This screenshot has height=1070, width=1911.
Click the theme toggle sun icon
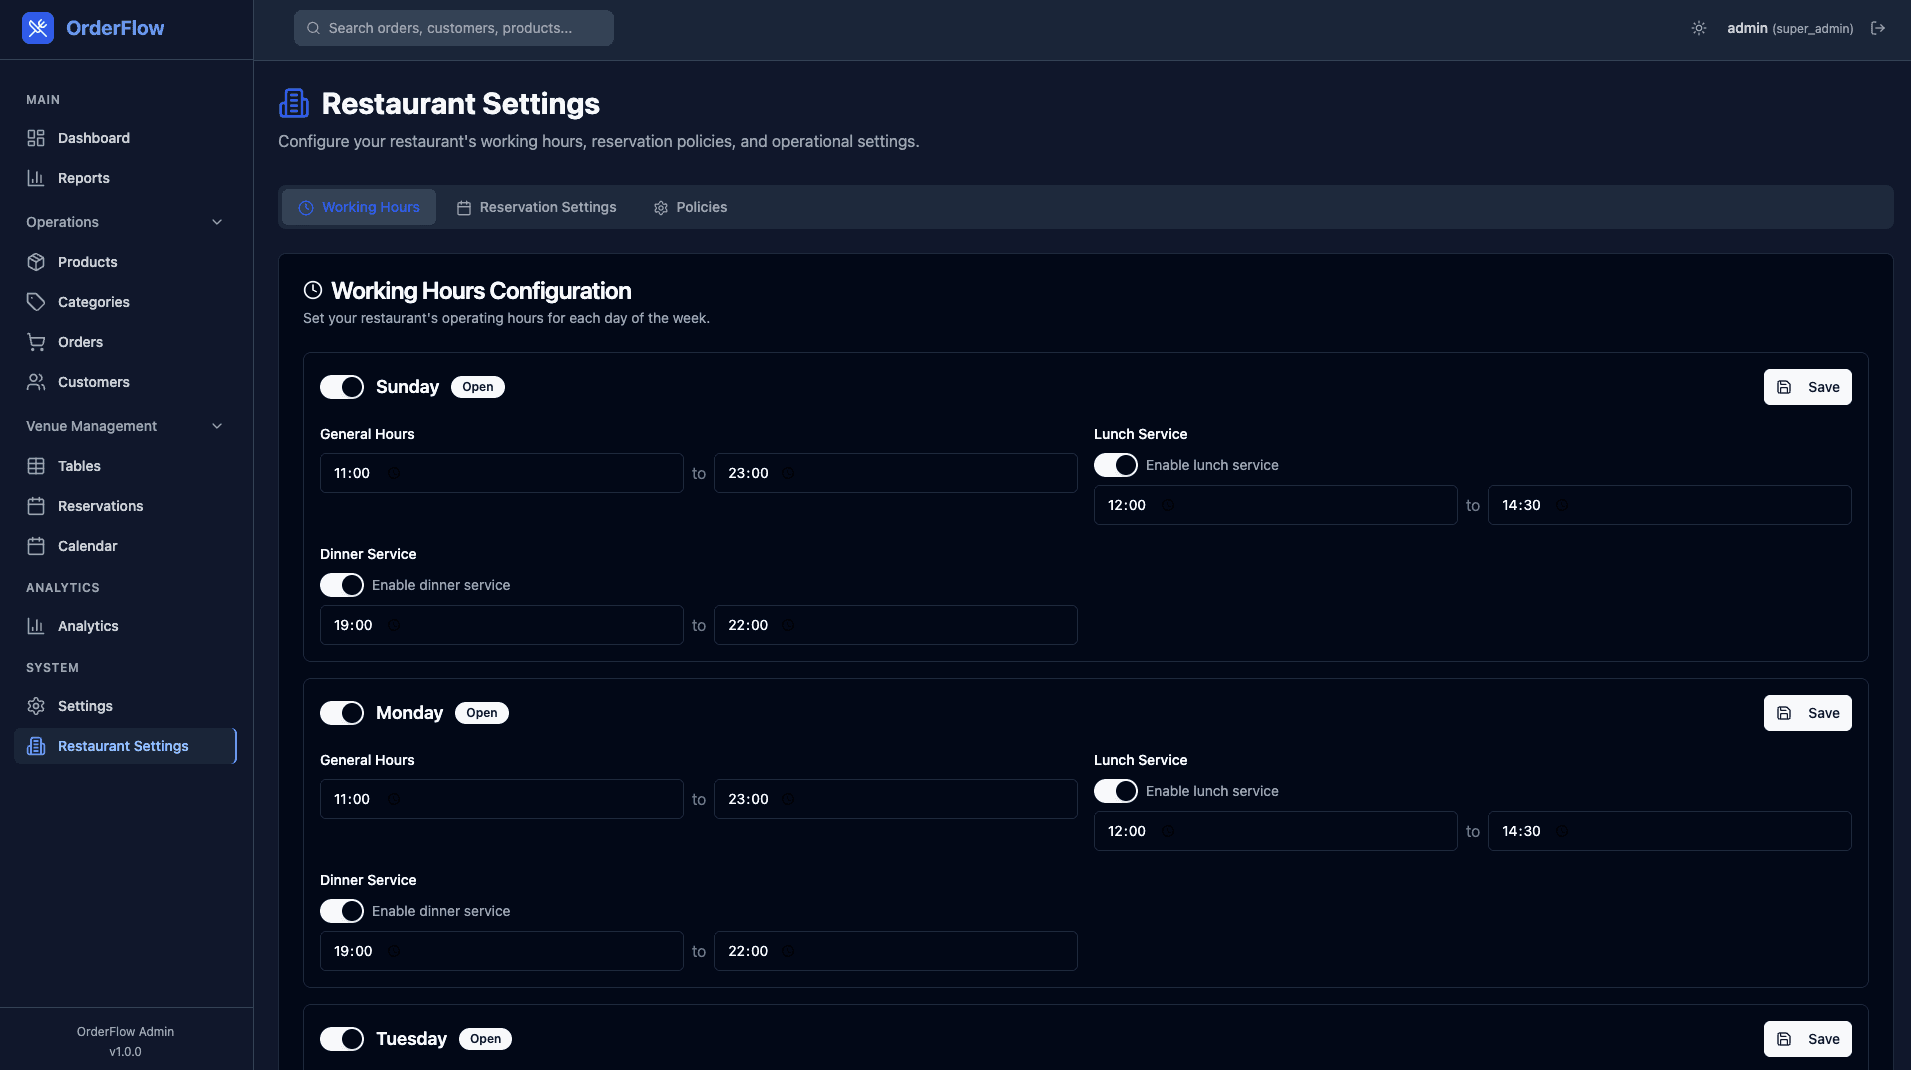coord(1699,27)
